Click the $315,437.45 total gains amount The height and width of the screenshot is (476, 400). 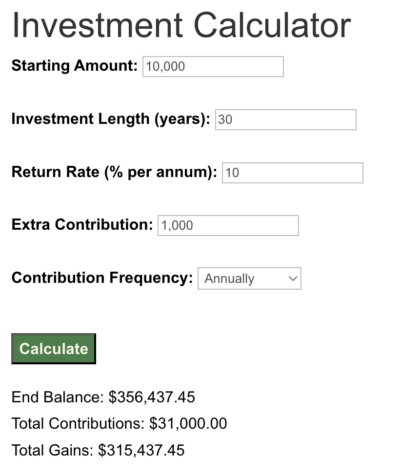pyautogui.click(x=141, y=450)
